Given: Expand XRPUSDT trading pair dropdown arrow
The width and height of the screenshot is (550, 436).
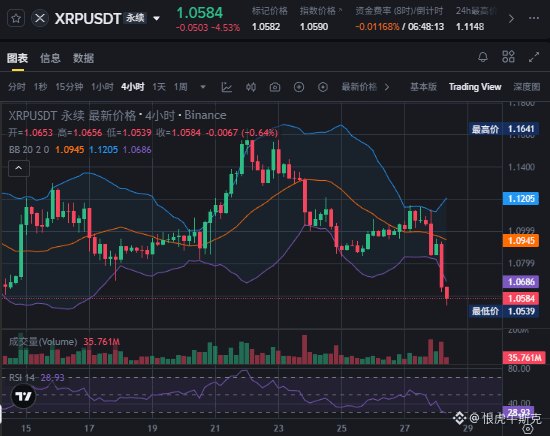Looking at the screenshot, I should pos(157,18).
